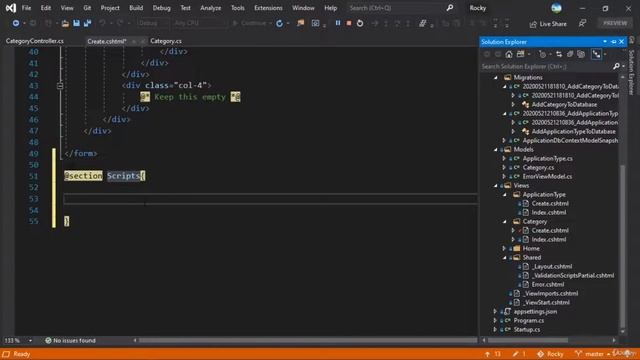Image resolution: width=640 pixels, height=360 pixels.
Task: Click Show All Files icon
Action: point(581,54)
